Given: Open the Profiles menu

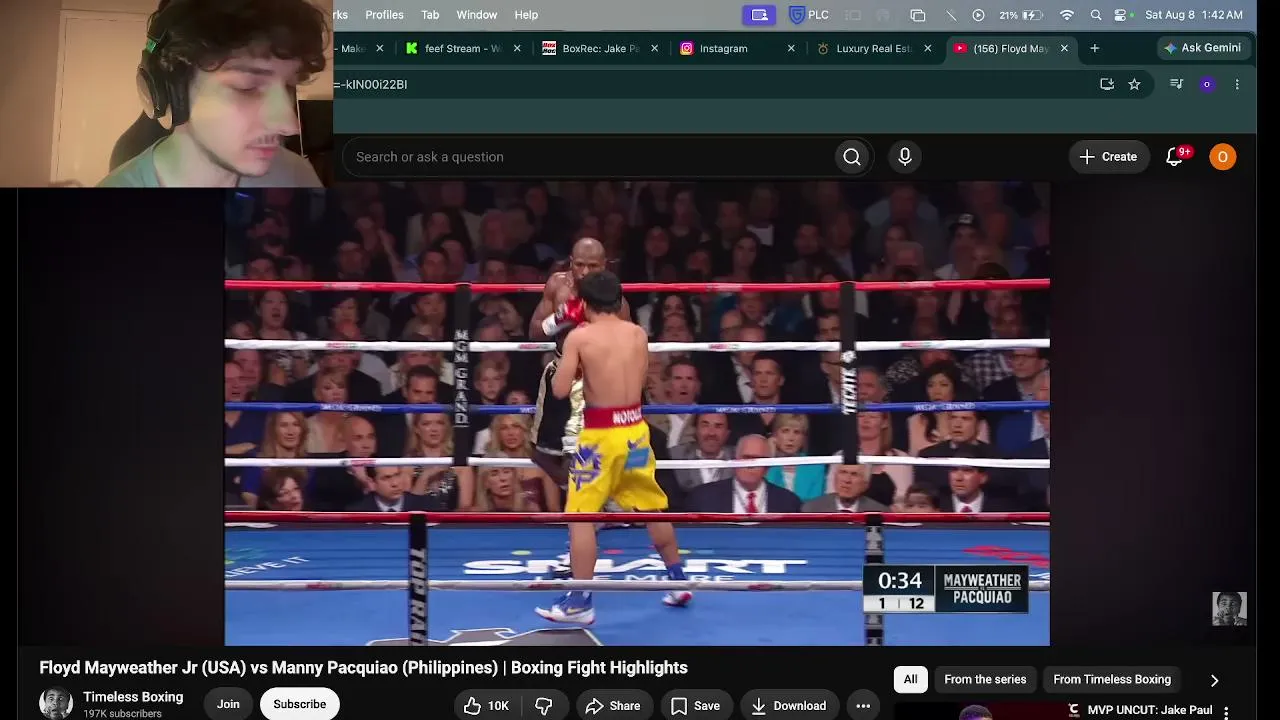Looking at the screenshot, I should [384, 15].
